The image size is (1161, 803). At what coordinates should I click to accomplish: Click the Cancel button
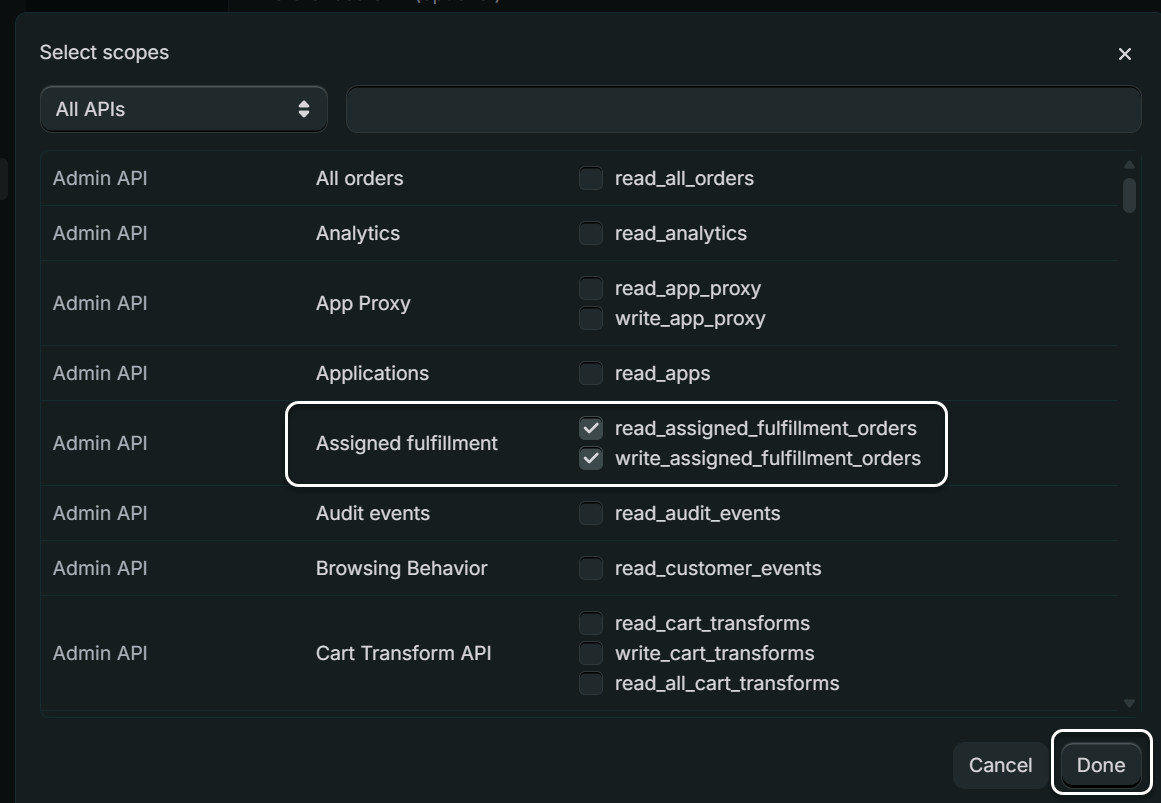1000,765
